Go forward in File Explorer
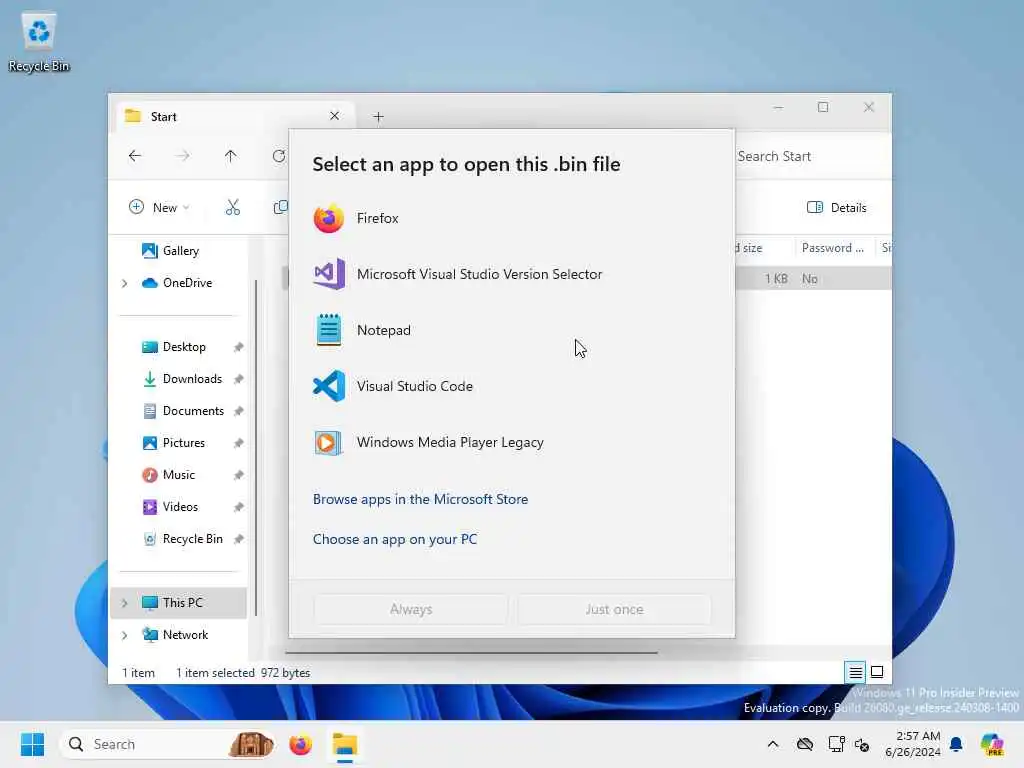Viewport: 1024px width, 768px height. click(183, 156)
